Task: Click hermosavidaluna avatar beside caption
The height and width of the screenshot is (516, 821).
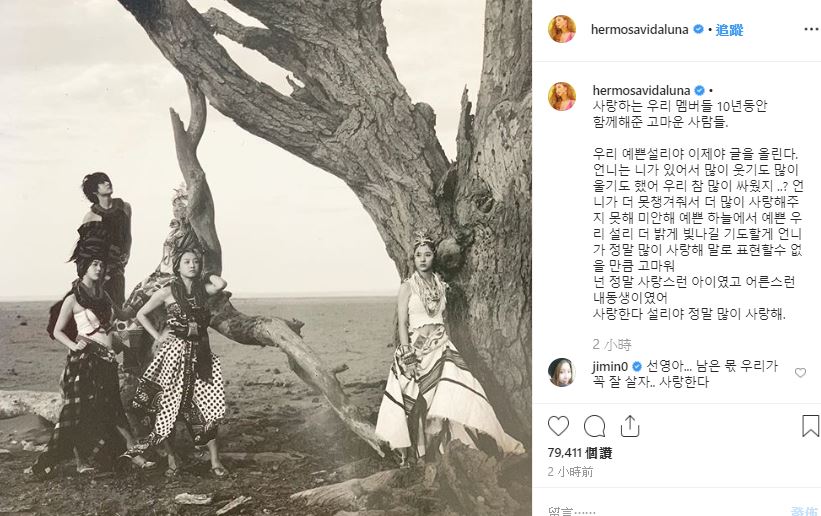Action: (x=562, y=96)
